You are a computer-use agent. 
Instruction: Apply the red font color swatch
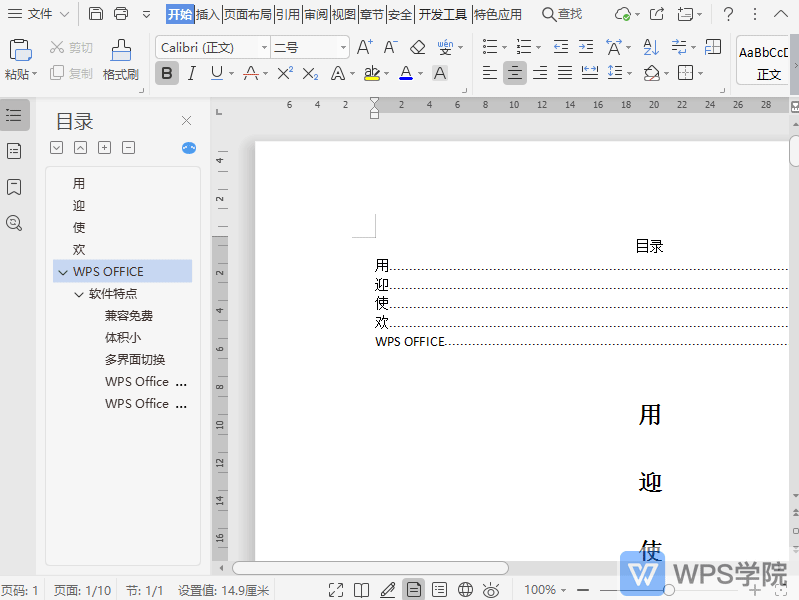405,73
